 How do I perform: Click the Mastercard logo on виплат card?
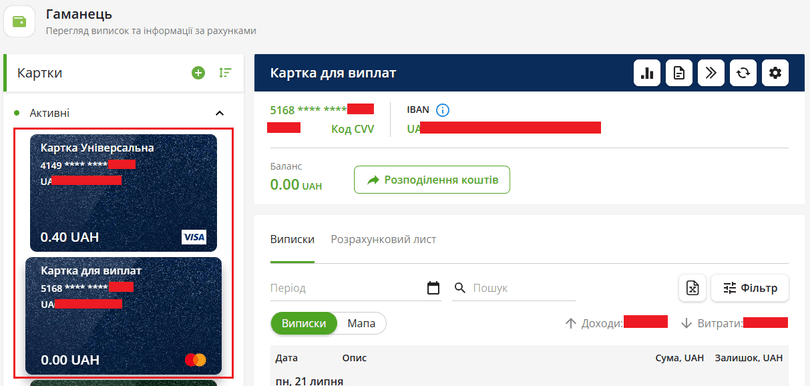tap(195, 360)
